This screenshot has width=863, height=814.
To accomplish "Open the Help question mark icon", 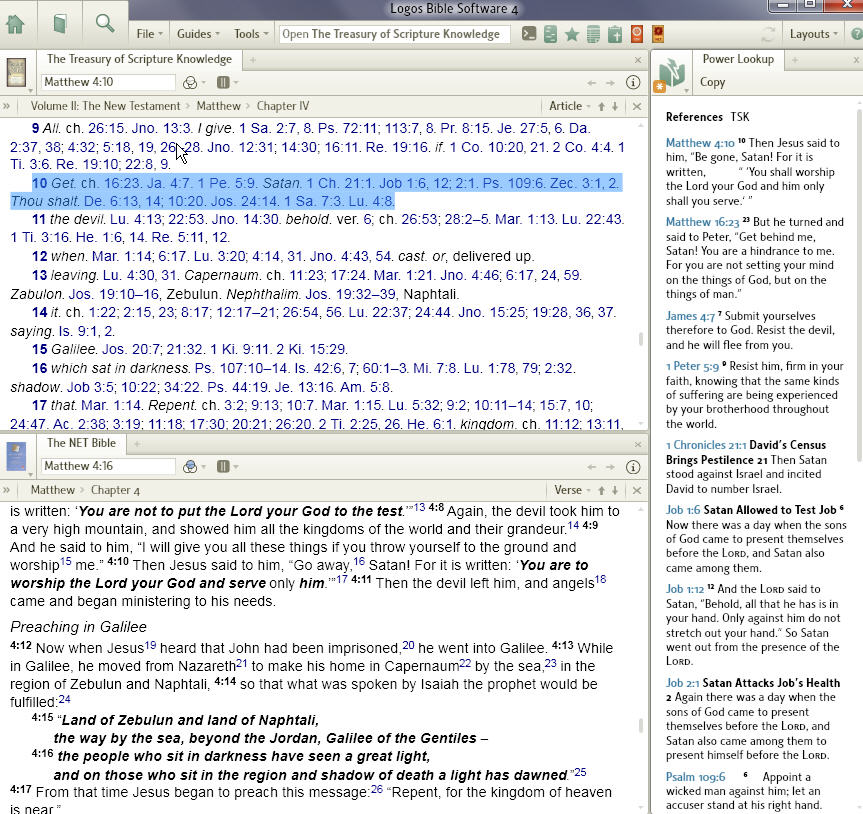I will tap(856, 34).
